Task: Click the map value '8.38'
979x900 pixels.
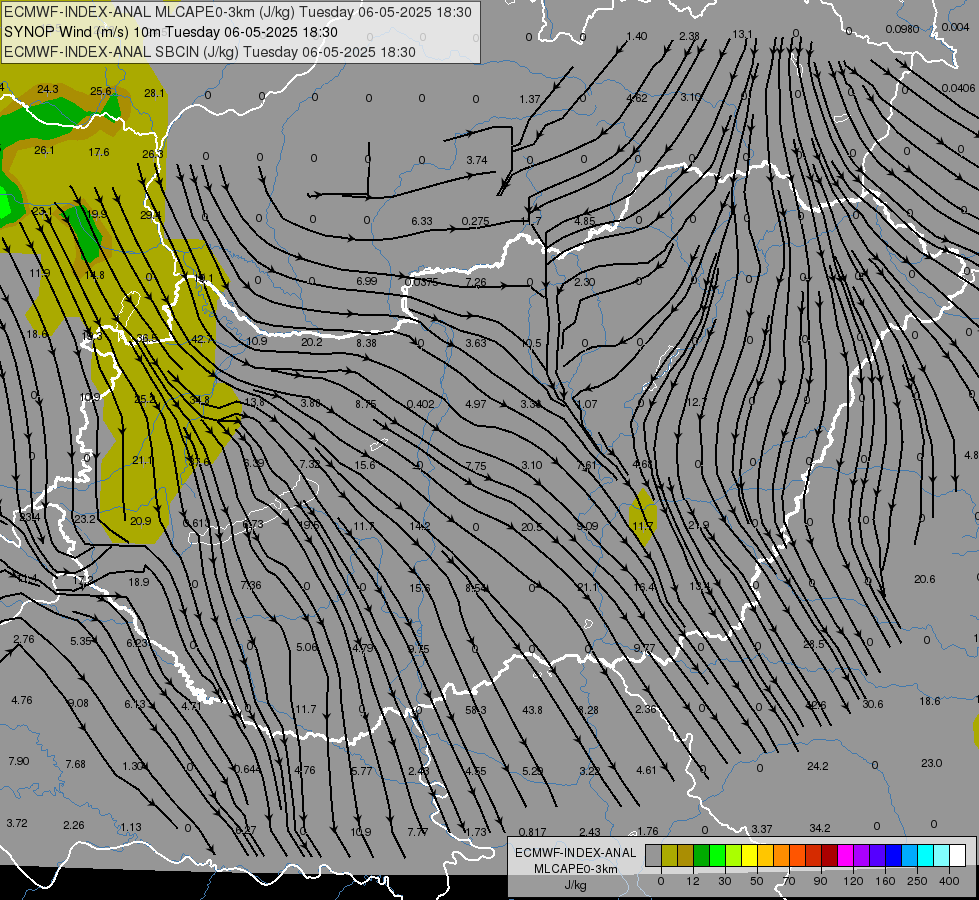Action: point(367,343)
